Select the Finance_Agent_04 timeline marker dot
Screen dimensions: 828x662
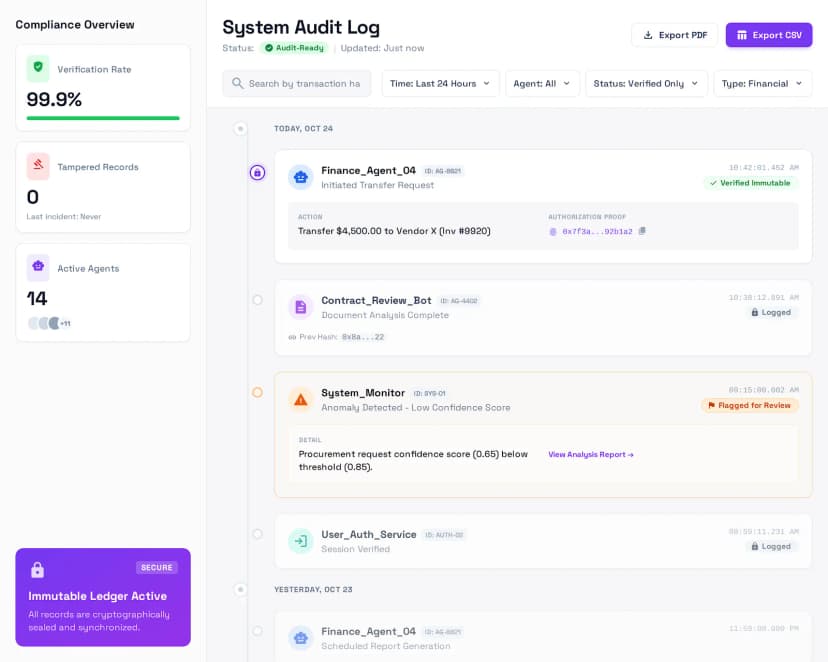pos(257,172)
